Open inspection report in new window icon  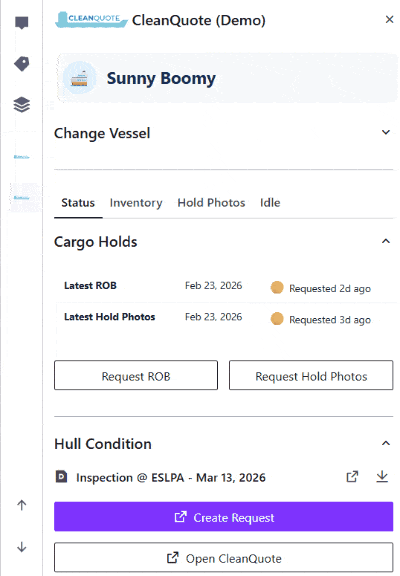[352, 477]
